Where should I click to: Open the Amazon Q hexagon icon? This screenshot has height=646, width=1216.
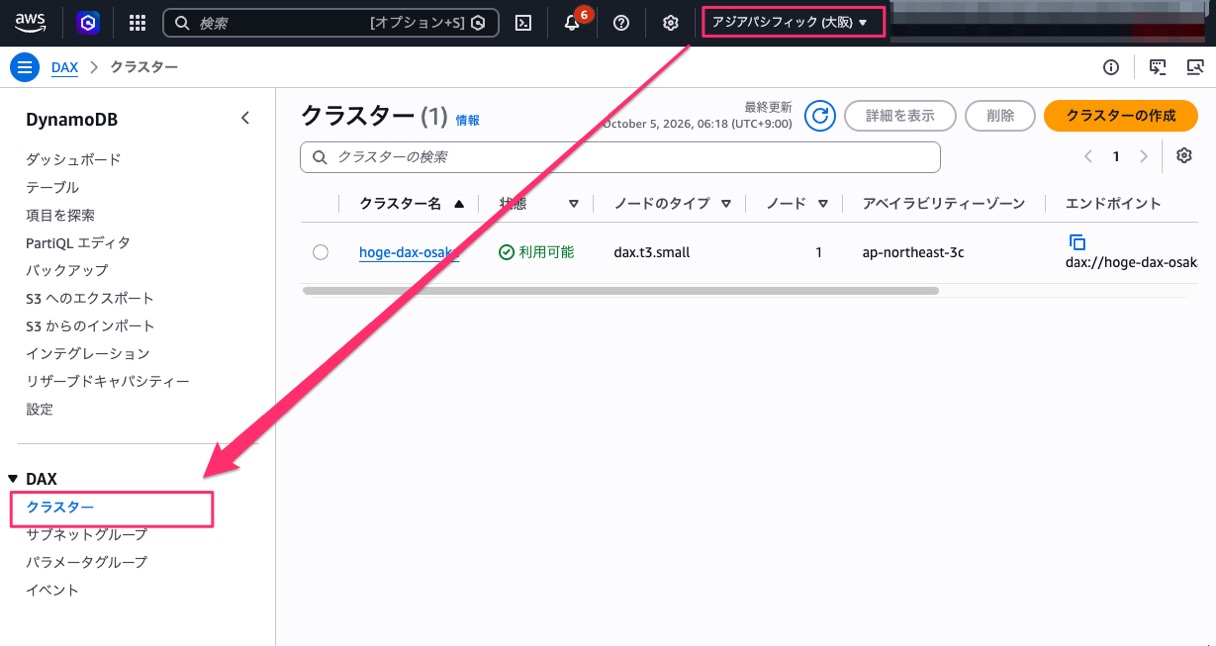[x=88, y=22]
